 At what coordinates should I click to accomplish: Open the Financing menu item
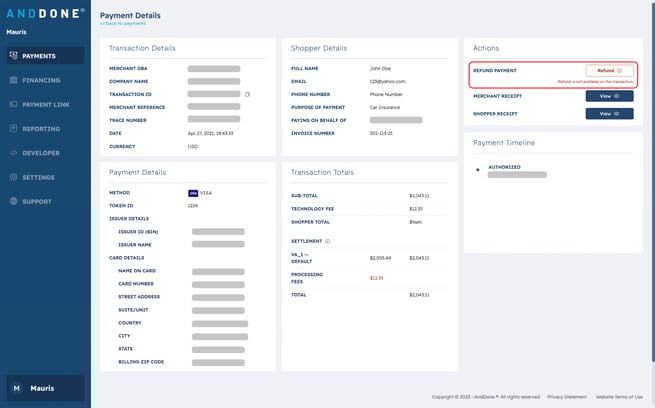point(41,80)
